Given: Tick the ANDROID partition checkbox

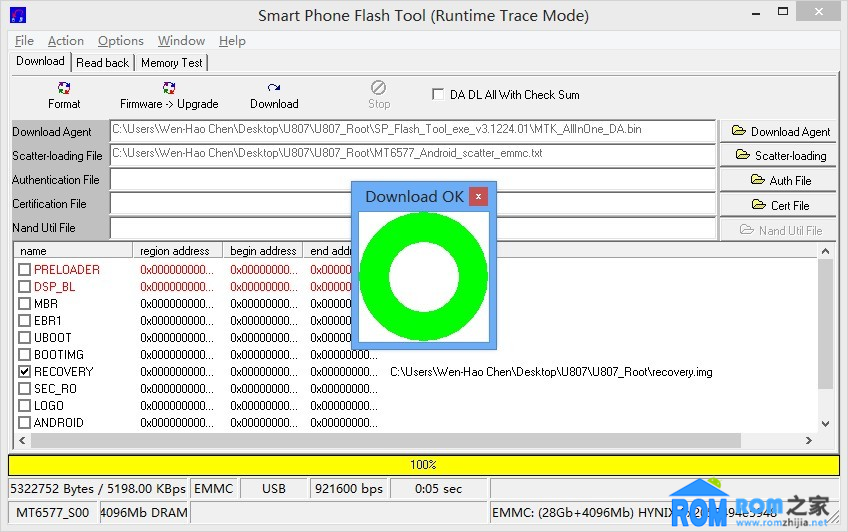Looking at the screenshot, I should (x=25, y=423).
